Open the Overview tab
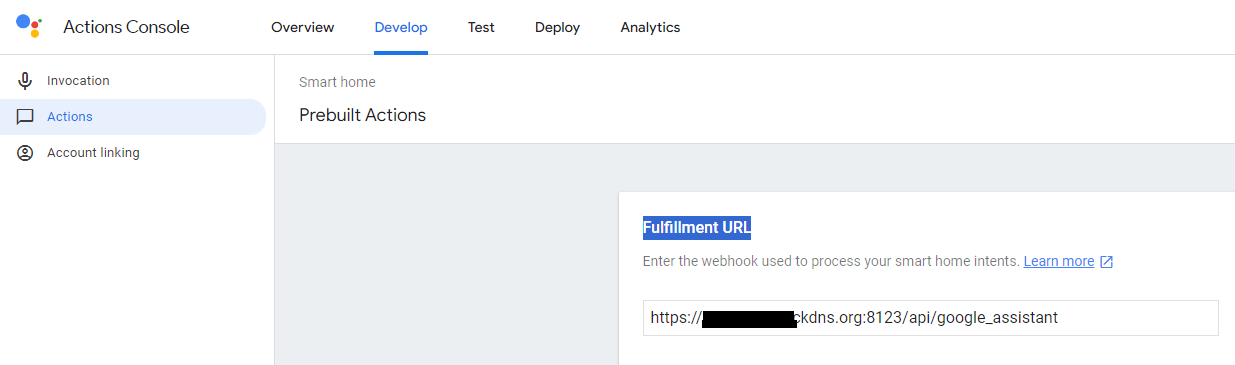The height and width of the screenshot is (365, 1235). tap(302, 27)
